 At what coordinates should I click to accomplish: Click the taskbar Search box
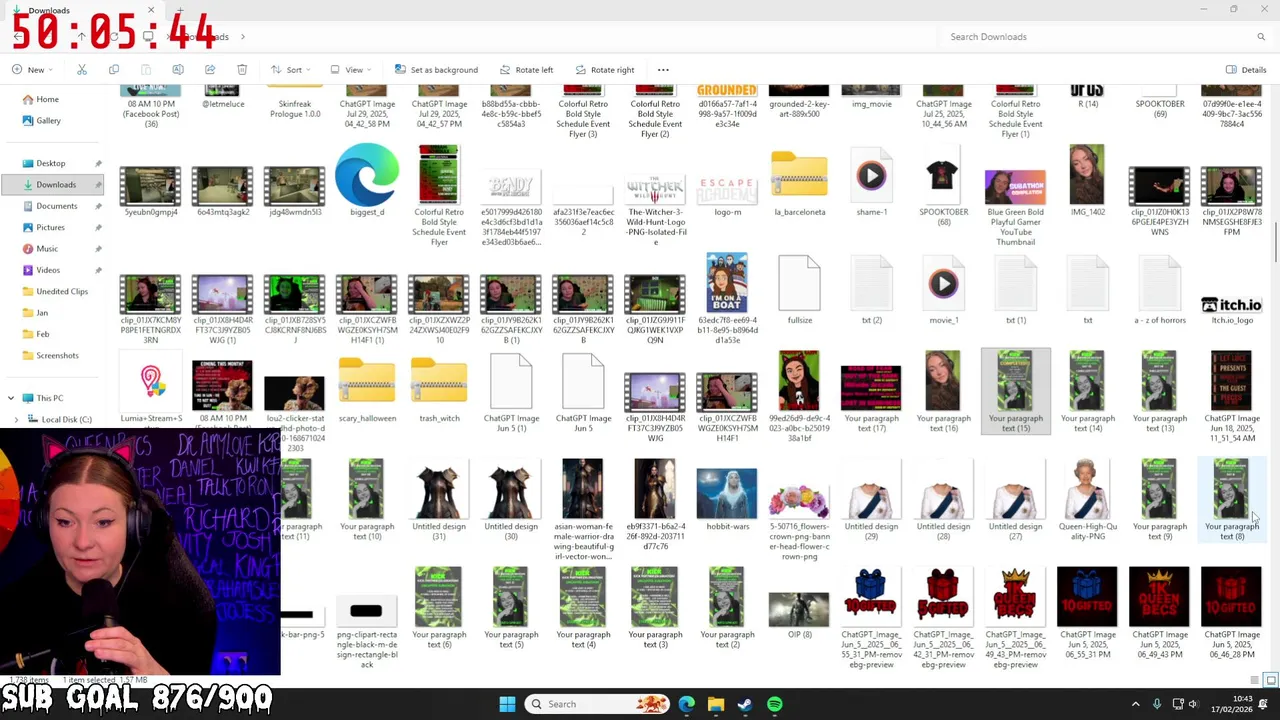[598, 704]
